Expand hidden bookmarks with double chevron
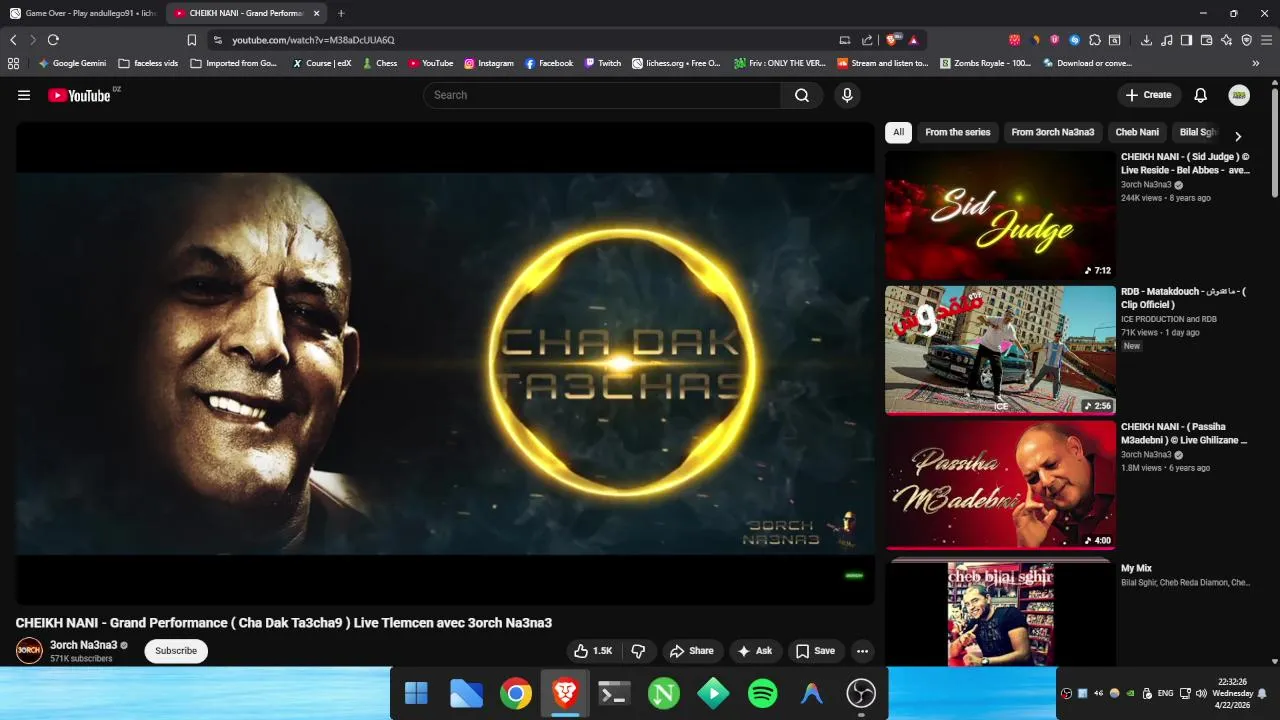The image size is (1280, 720). point(1256,63)
